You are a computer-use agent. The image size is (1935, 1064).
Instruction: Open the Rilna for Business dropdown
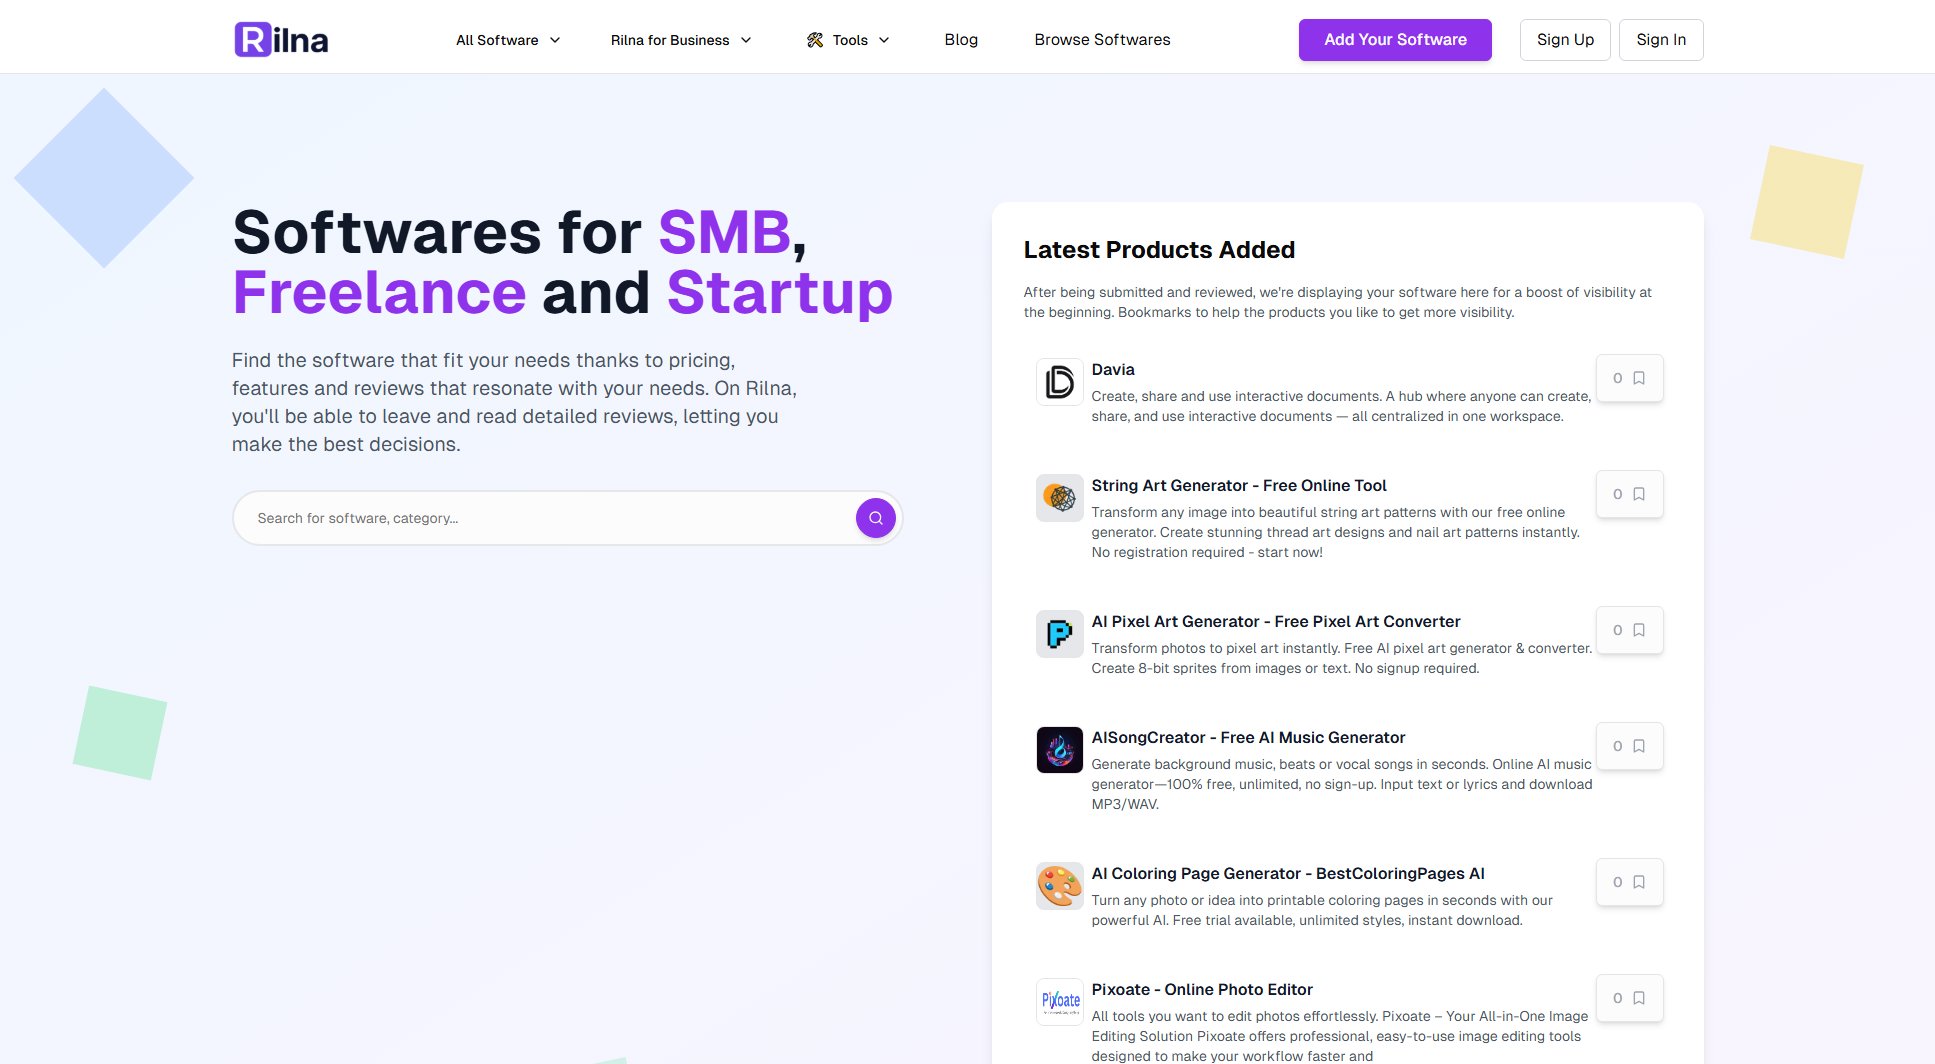pyautogui.click(x=680, y=40)
